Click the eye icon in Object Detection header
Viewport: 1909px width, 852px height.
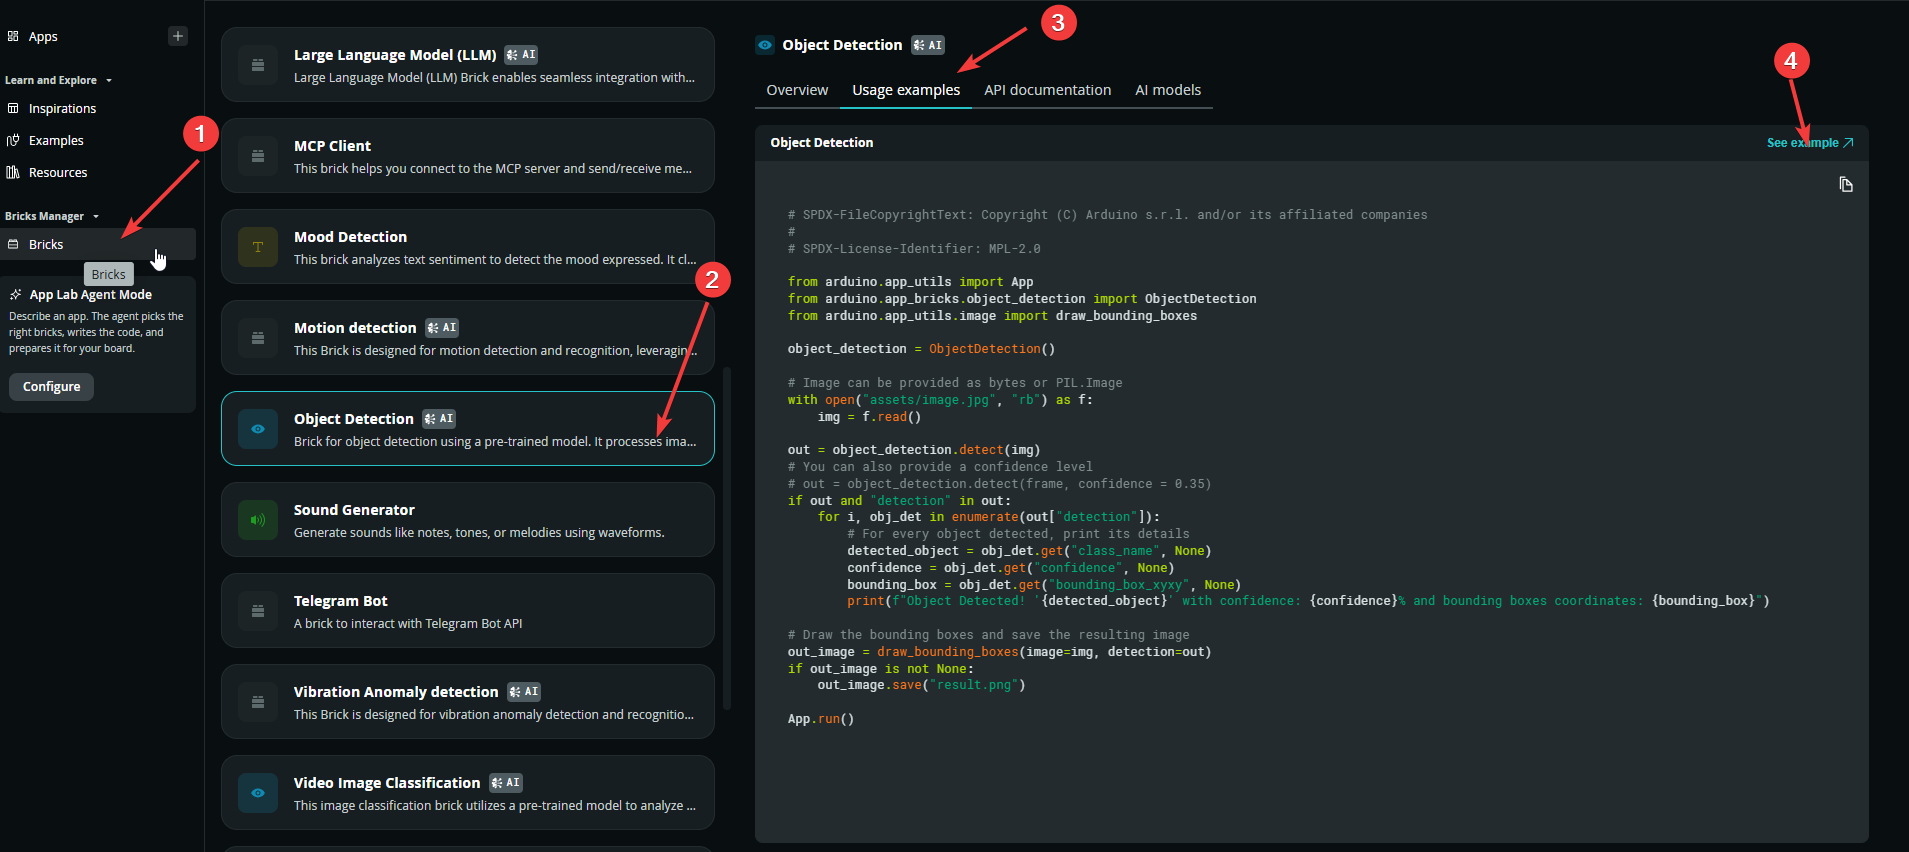point(765,45)
